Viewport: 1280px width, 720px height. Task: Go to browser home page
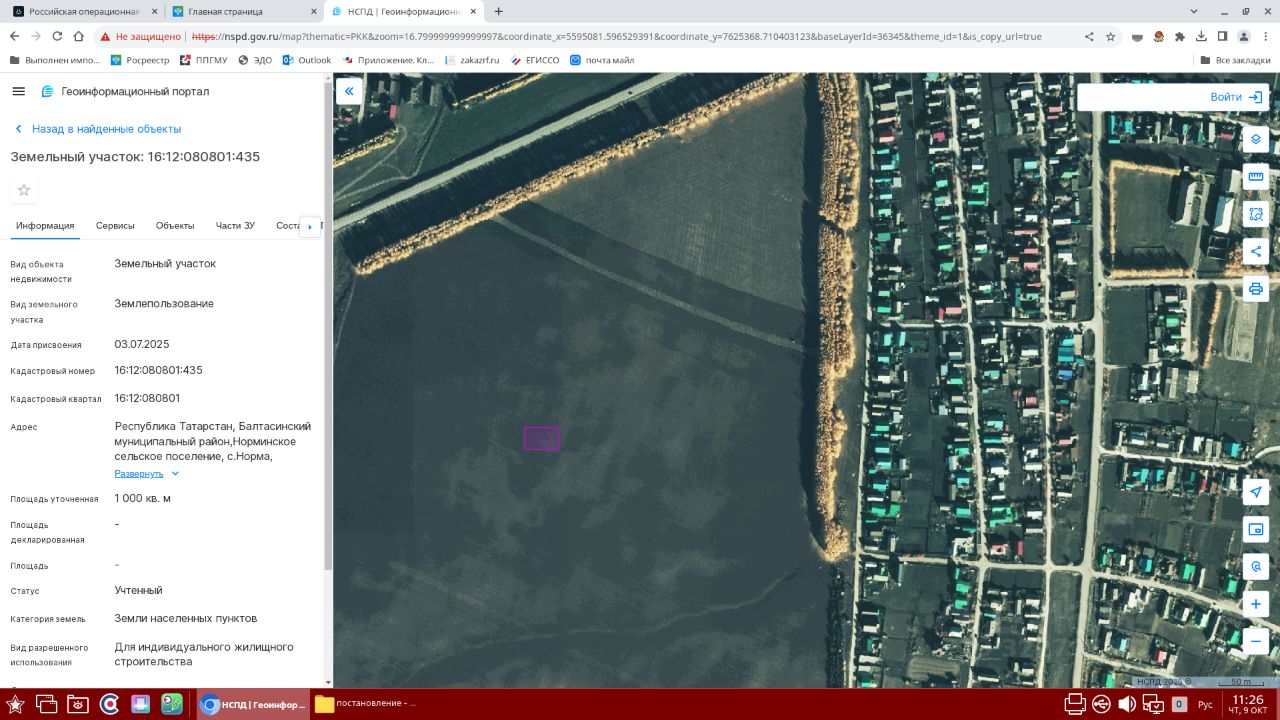(x=79, y=36)
